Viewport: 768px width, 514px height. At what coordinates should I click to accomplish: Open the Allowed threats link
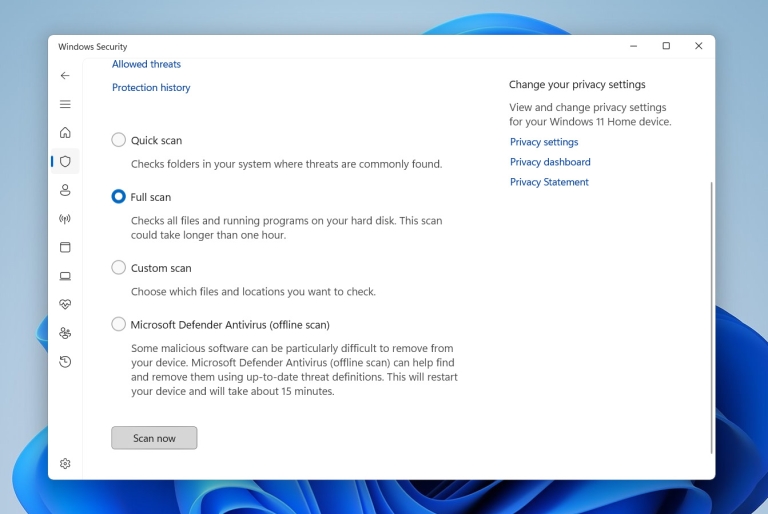(x=146, y=64)
